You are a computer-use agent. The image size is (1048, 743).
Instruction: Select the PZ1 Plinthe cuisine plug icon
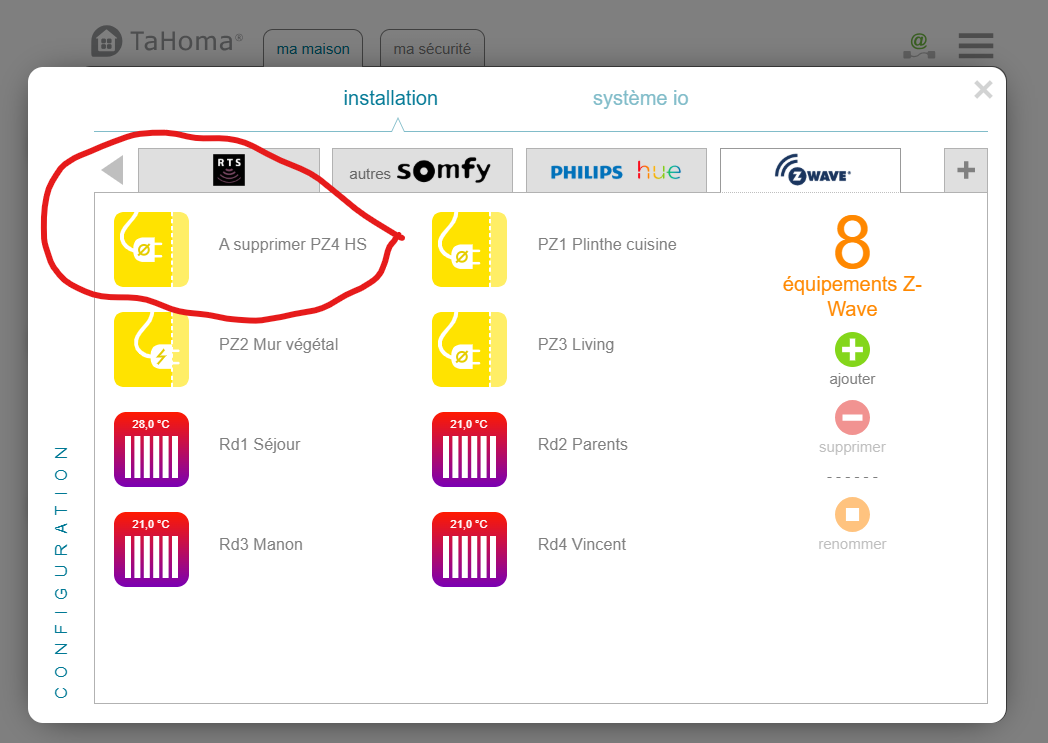[x=469, y=249]
